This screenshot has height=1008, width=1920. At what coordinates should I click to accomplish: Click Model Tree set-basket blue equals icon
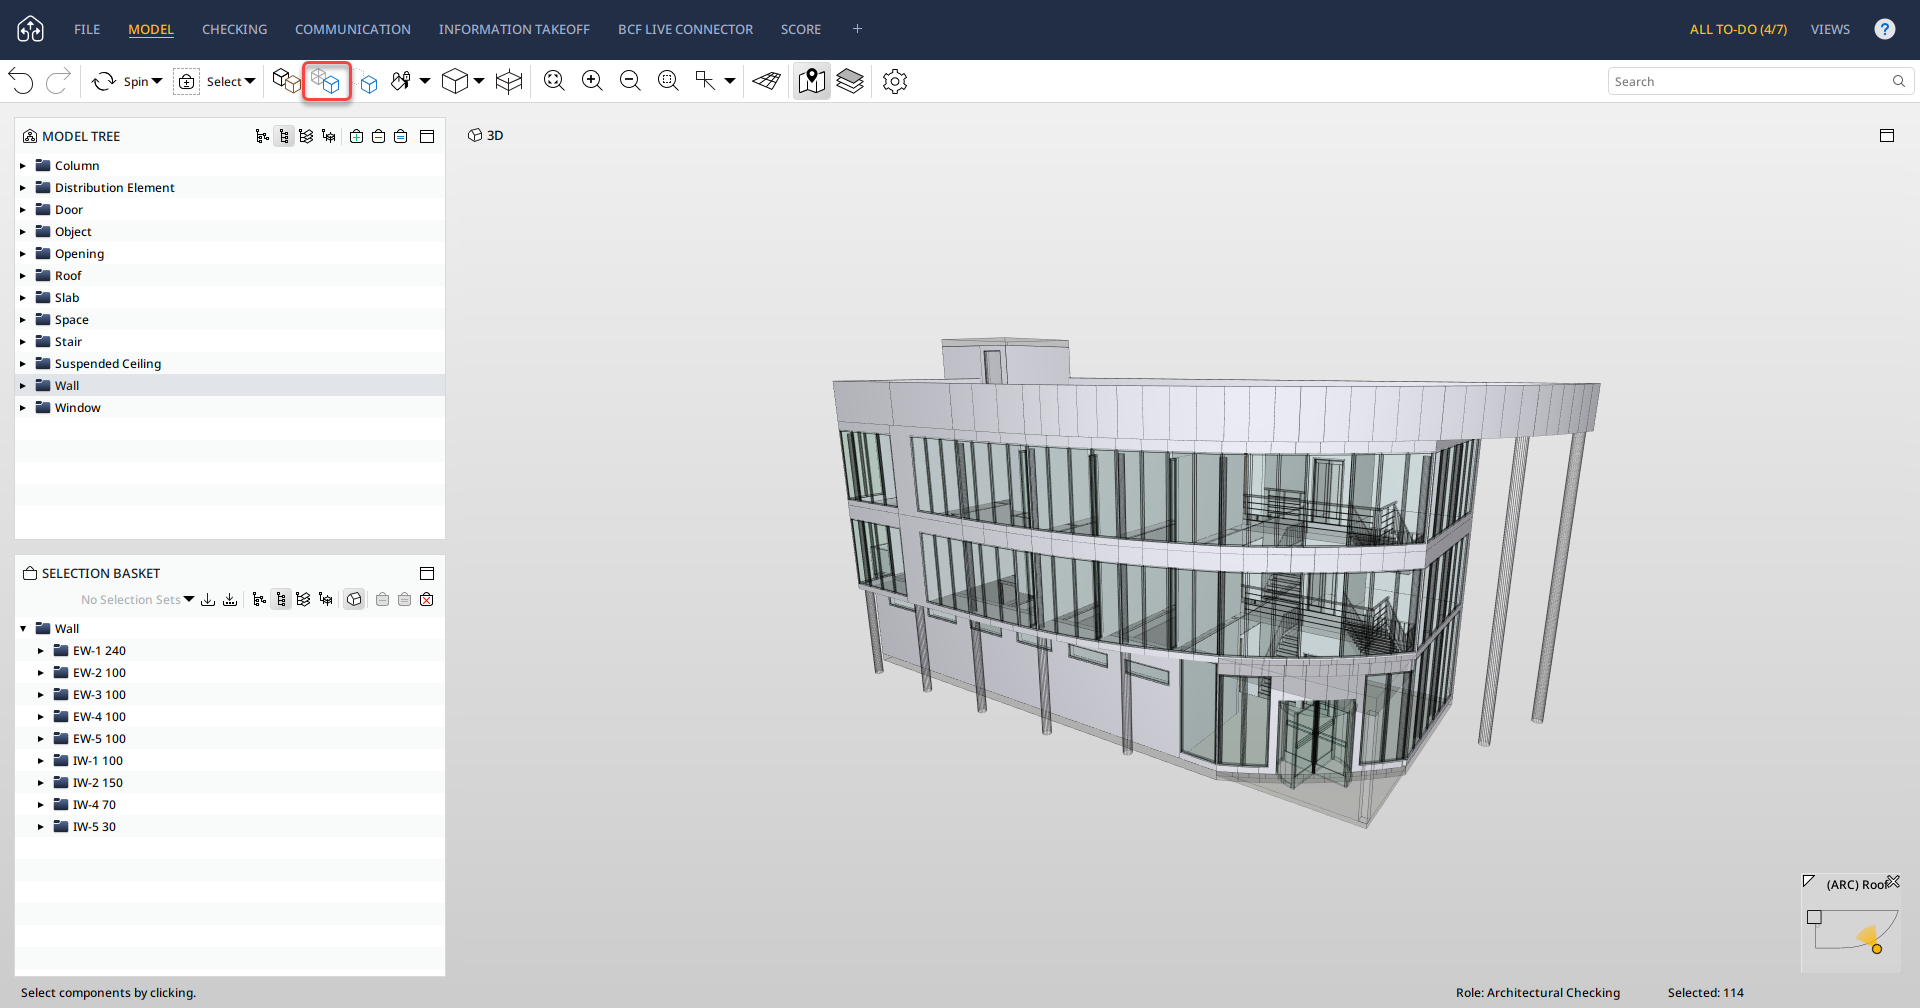pos(401,136)
